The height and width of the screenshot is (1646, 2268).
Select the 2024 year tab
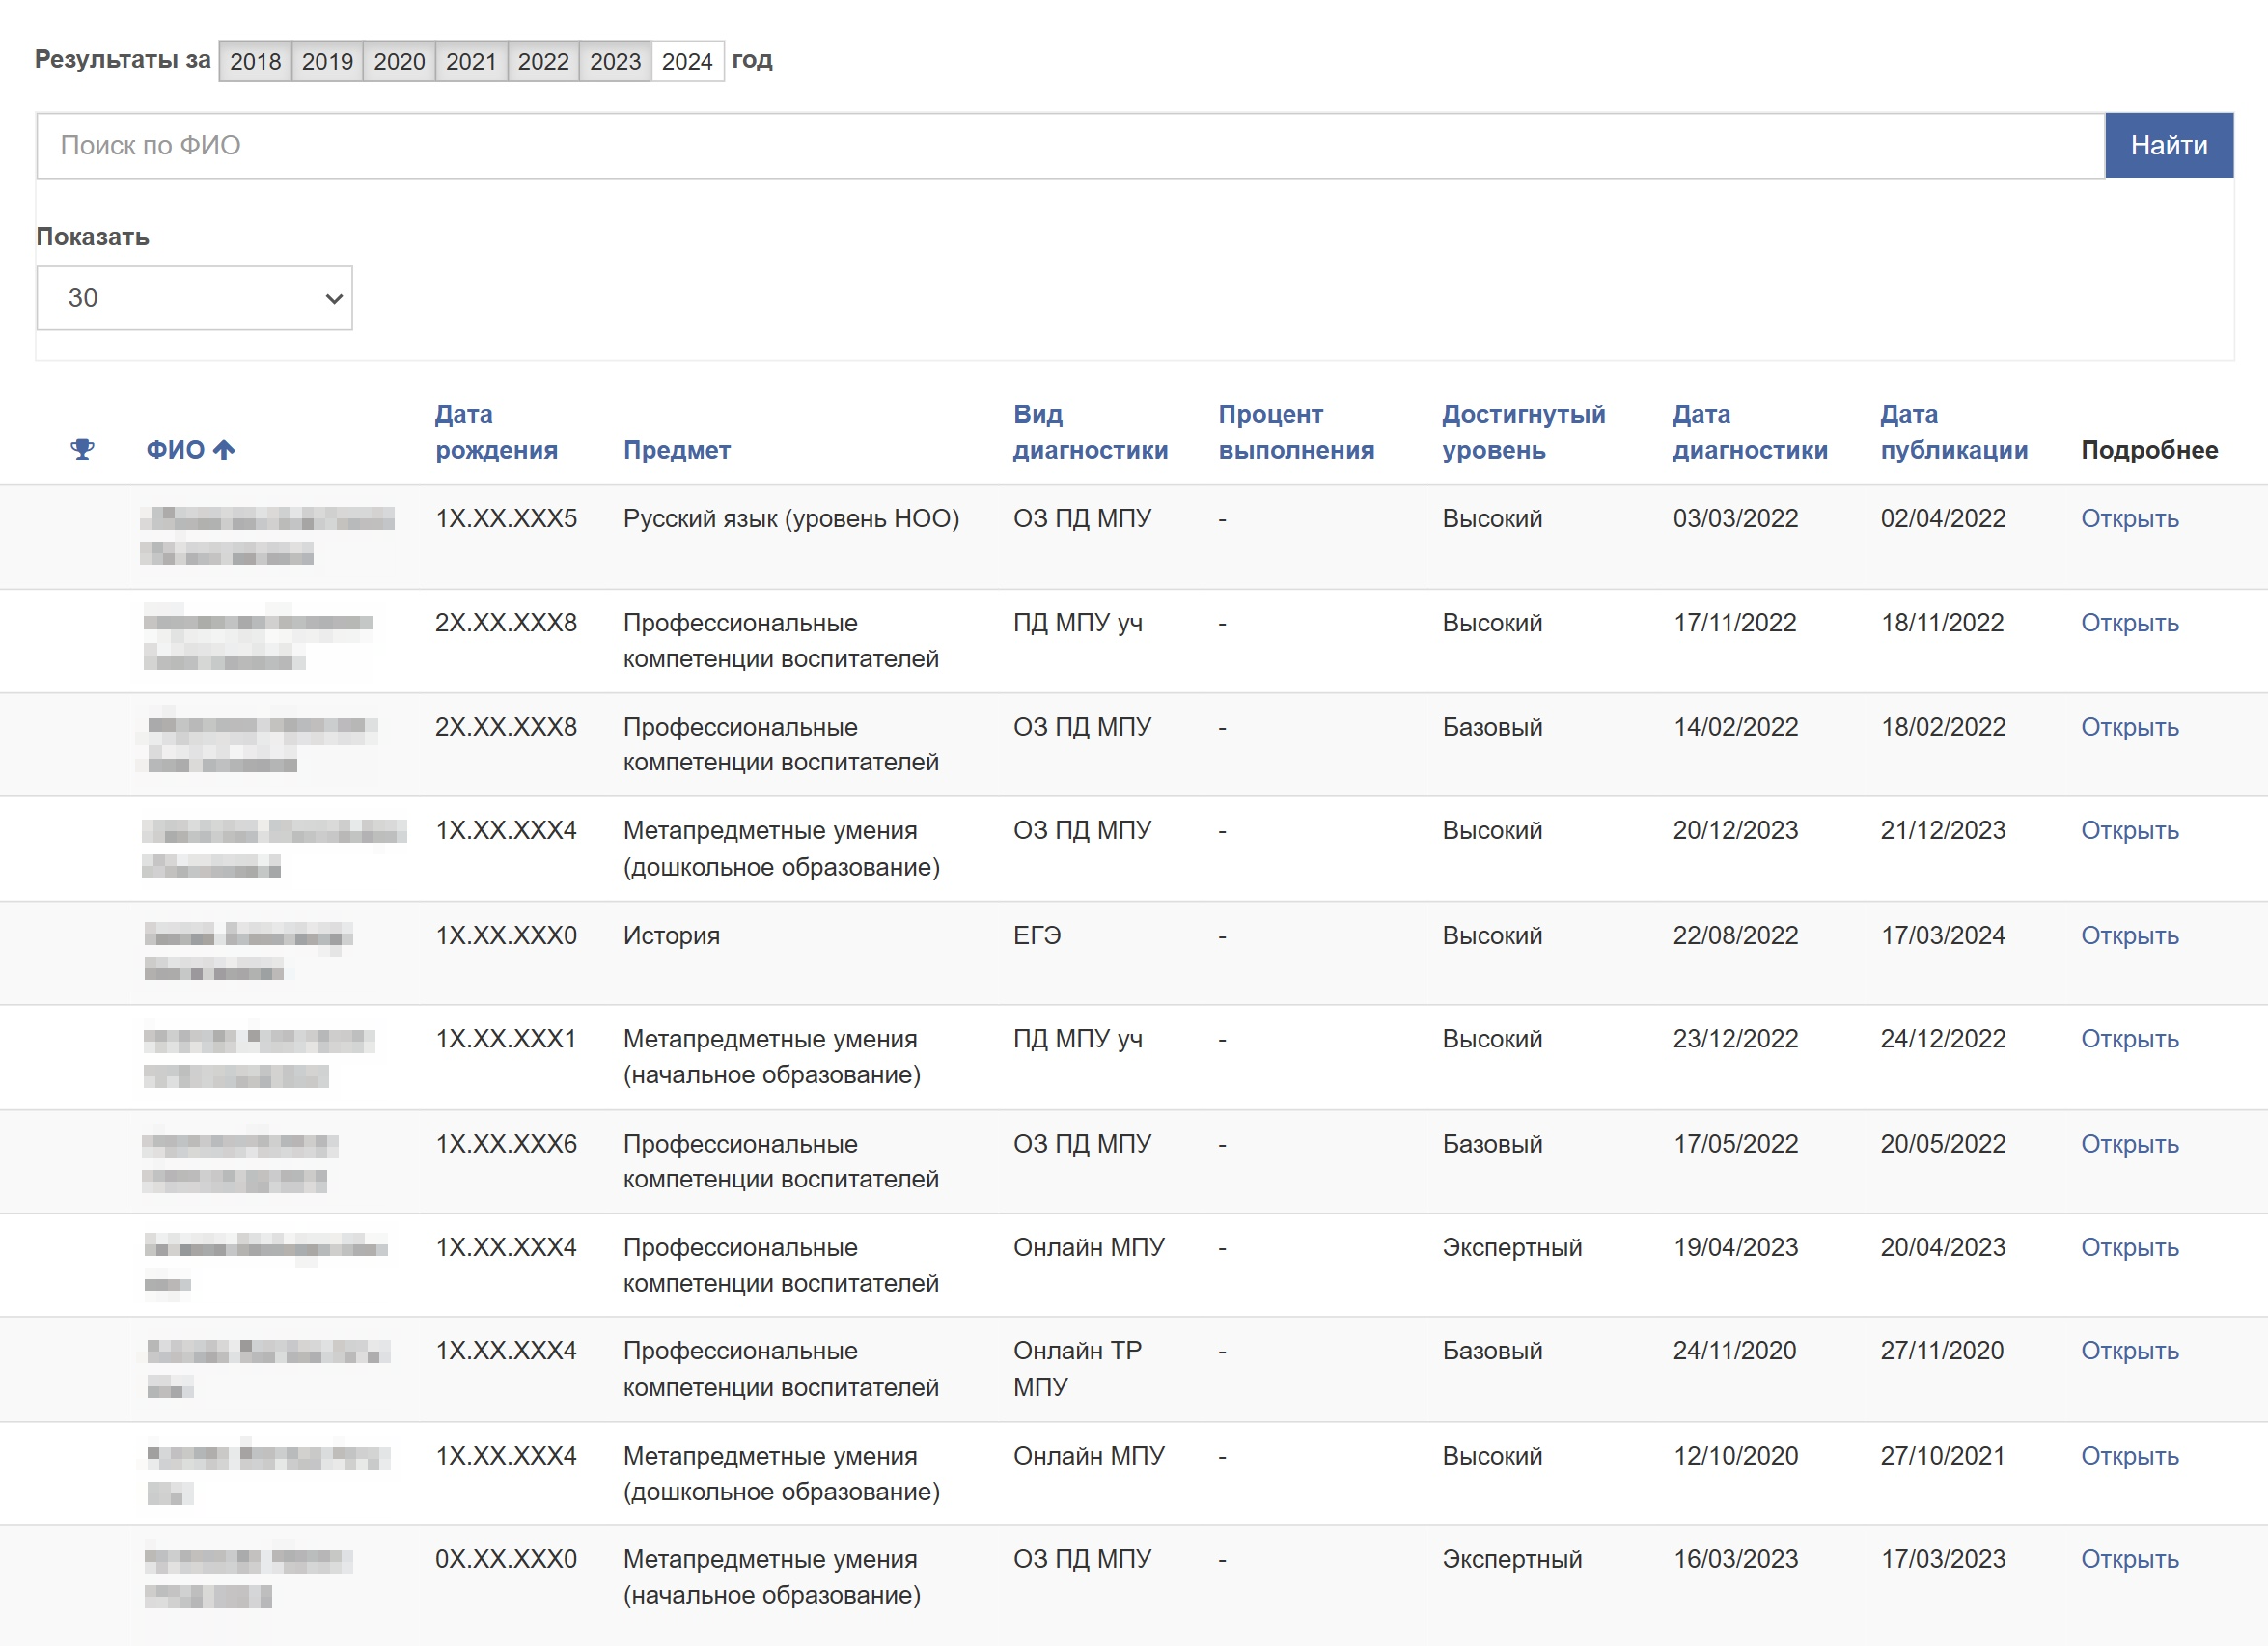click(687, 61)
